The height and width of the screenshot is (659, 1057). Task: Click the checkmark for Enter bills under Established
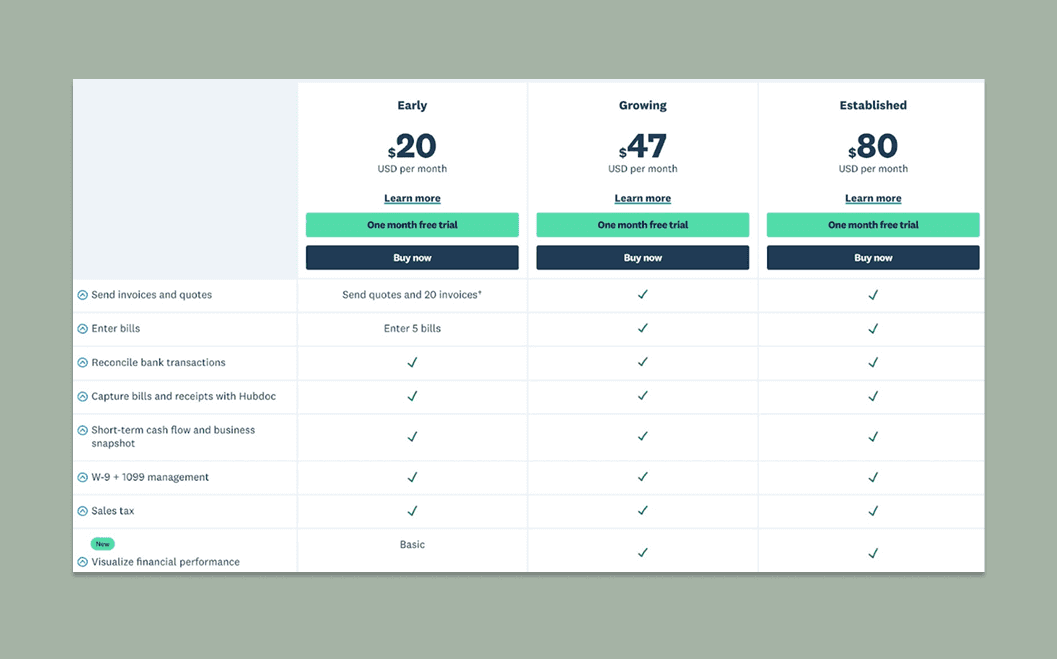coord(873,328)
